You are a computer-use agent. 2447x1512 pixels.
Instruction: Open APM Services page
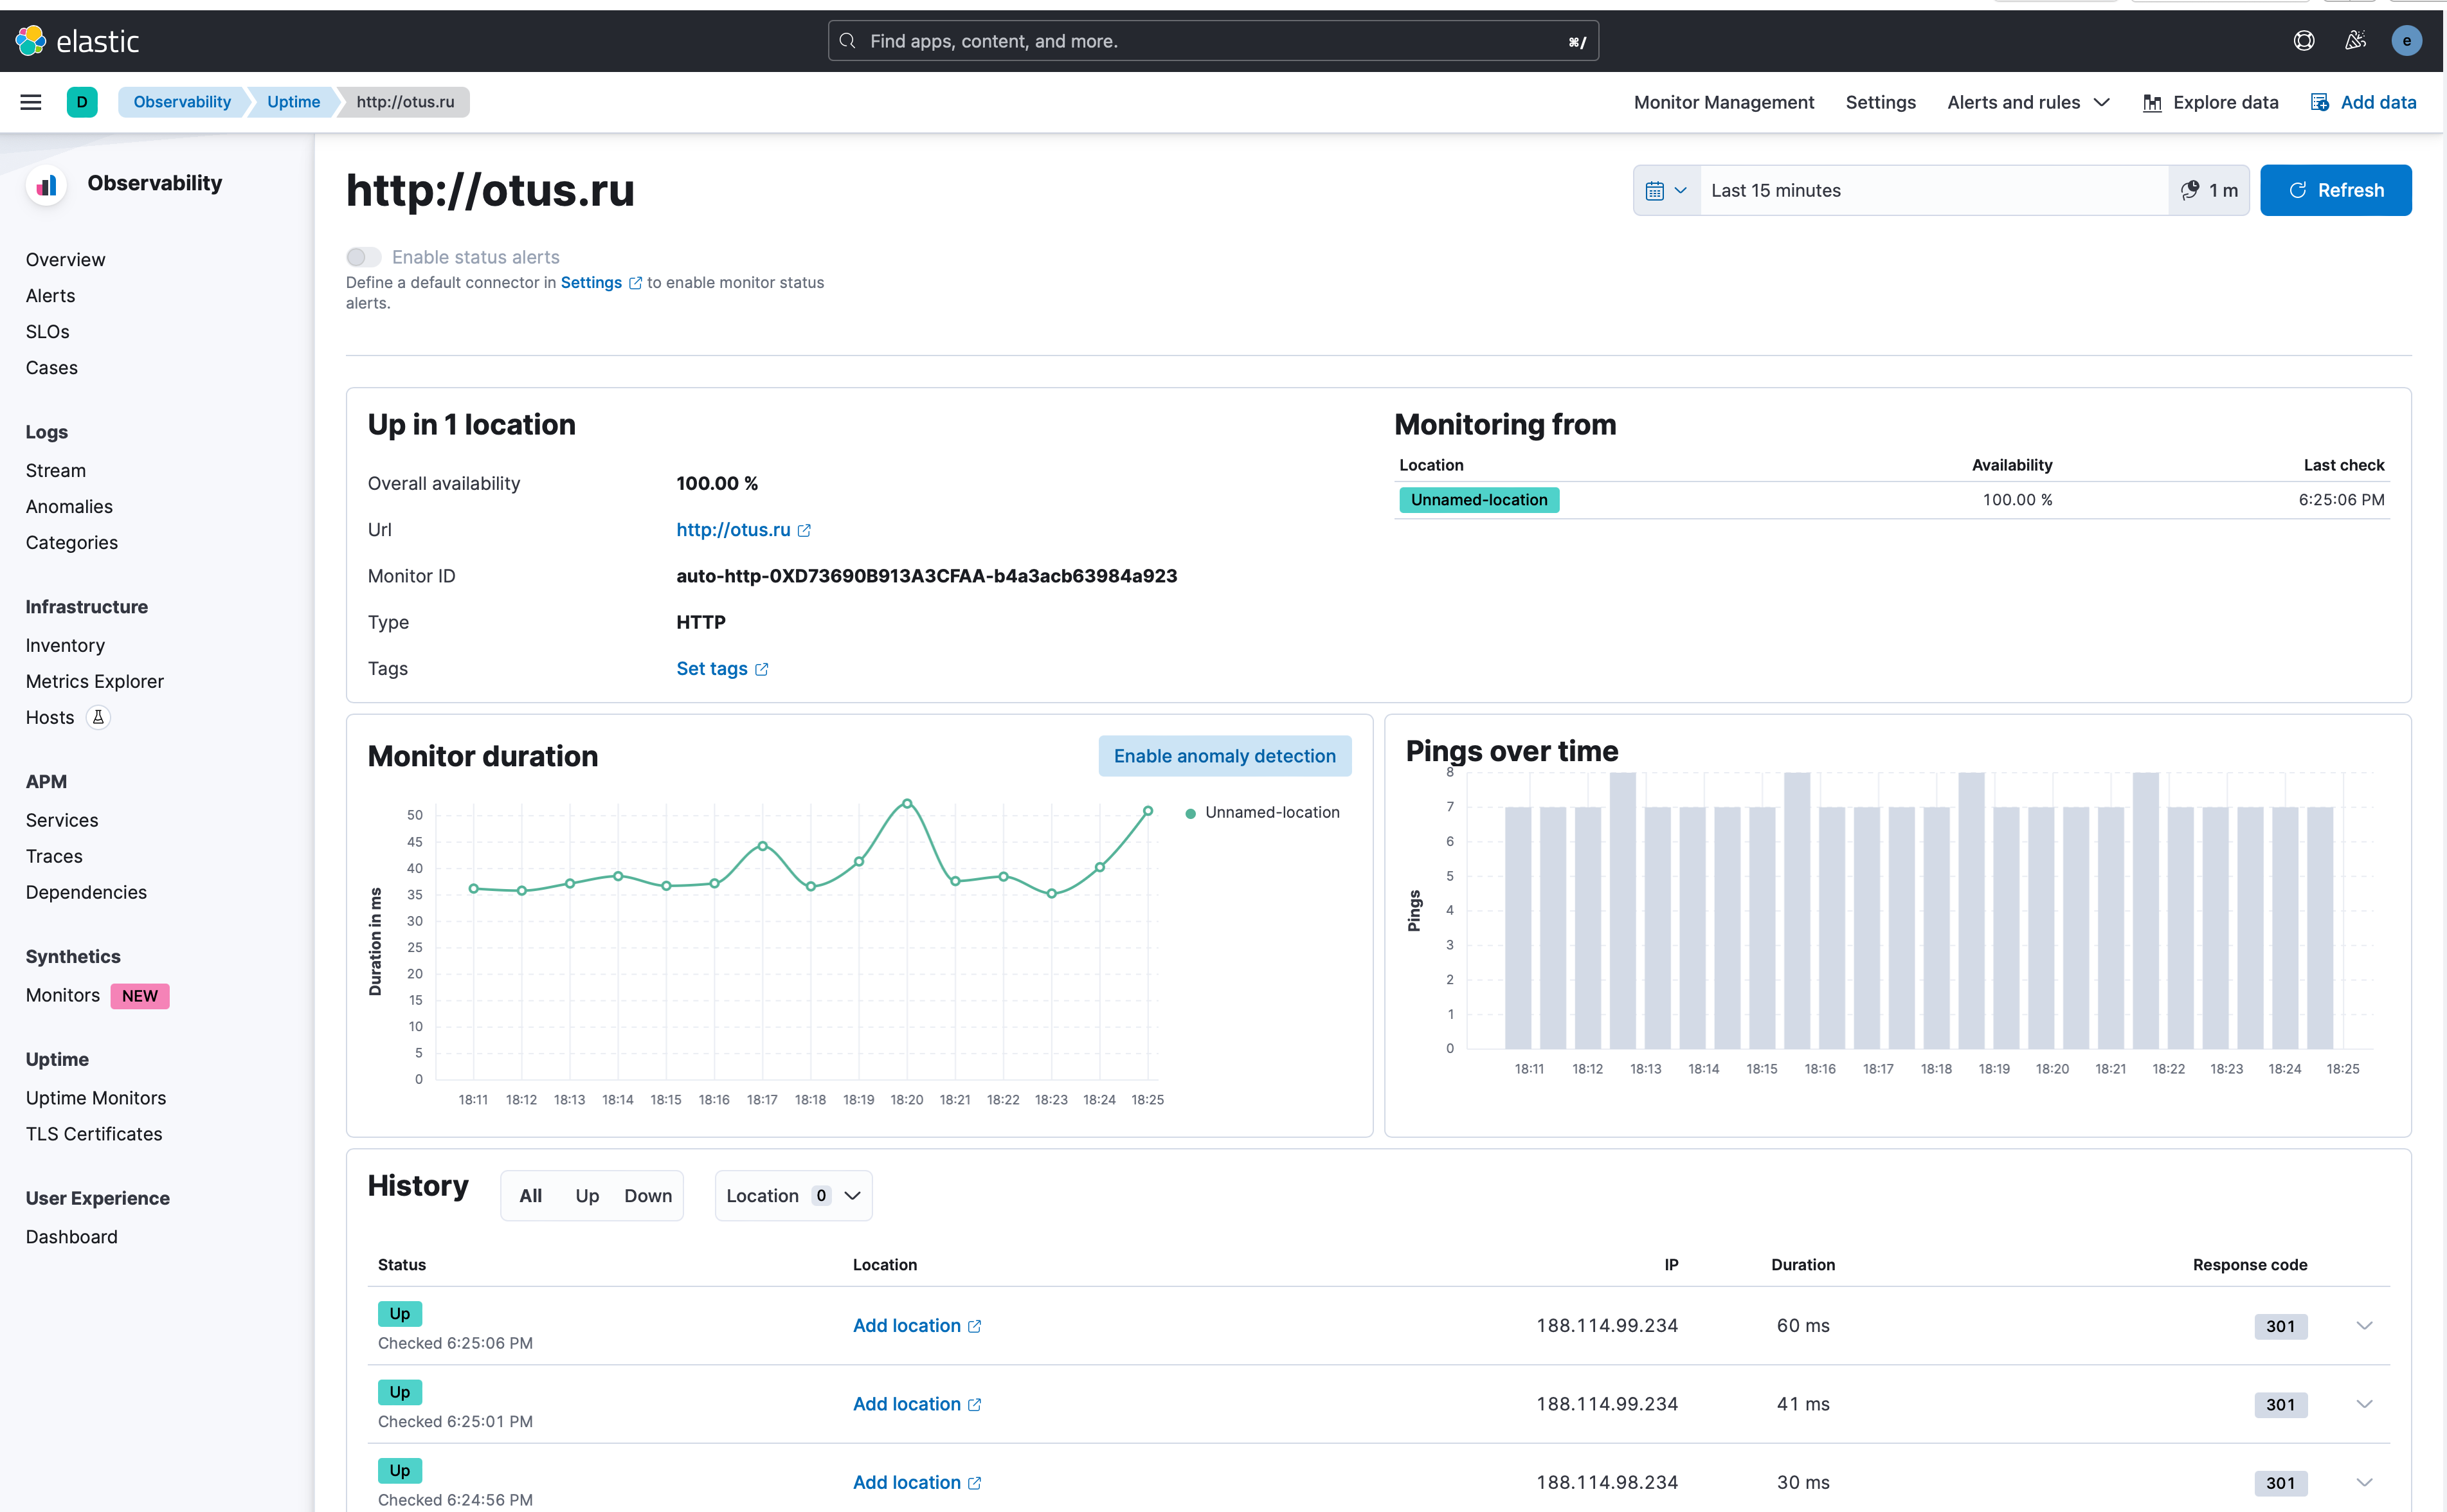click(62, 820)
